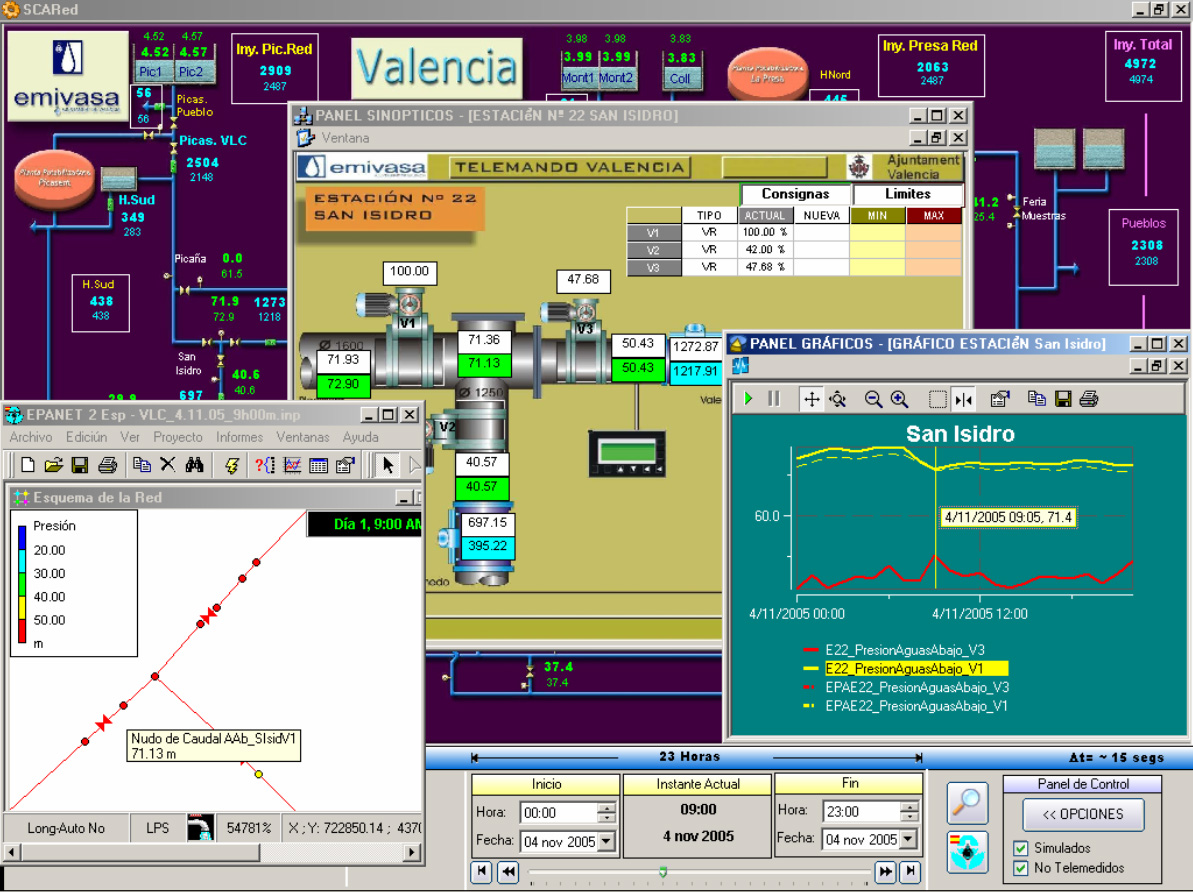Jump to the first time step
Viewport: 1193px width, 892px height.
(x=481, y=872)
